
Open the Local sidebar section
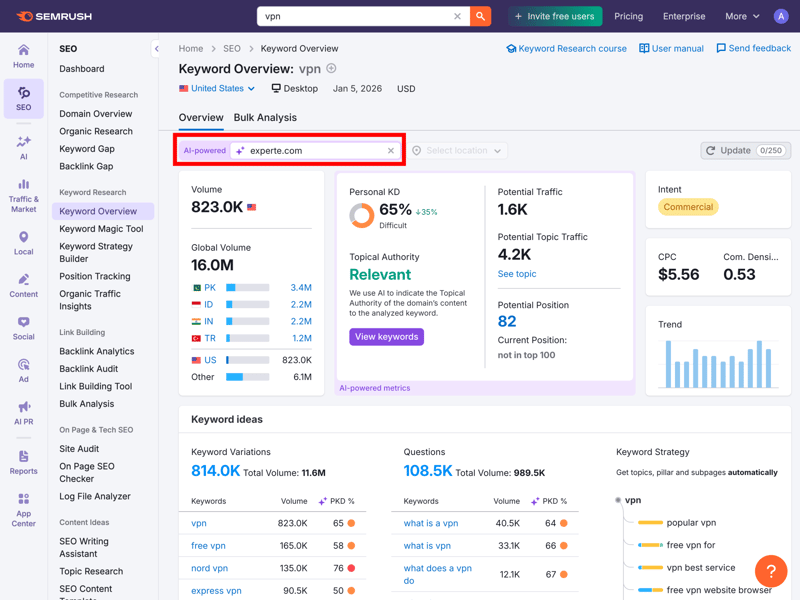(x=23, y=243)
